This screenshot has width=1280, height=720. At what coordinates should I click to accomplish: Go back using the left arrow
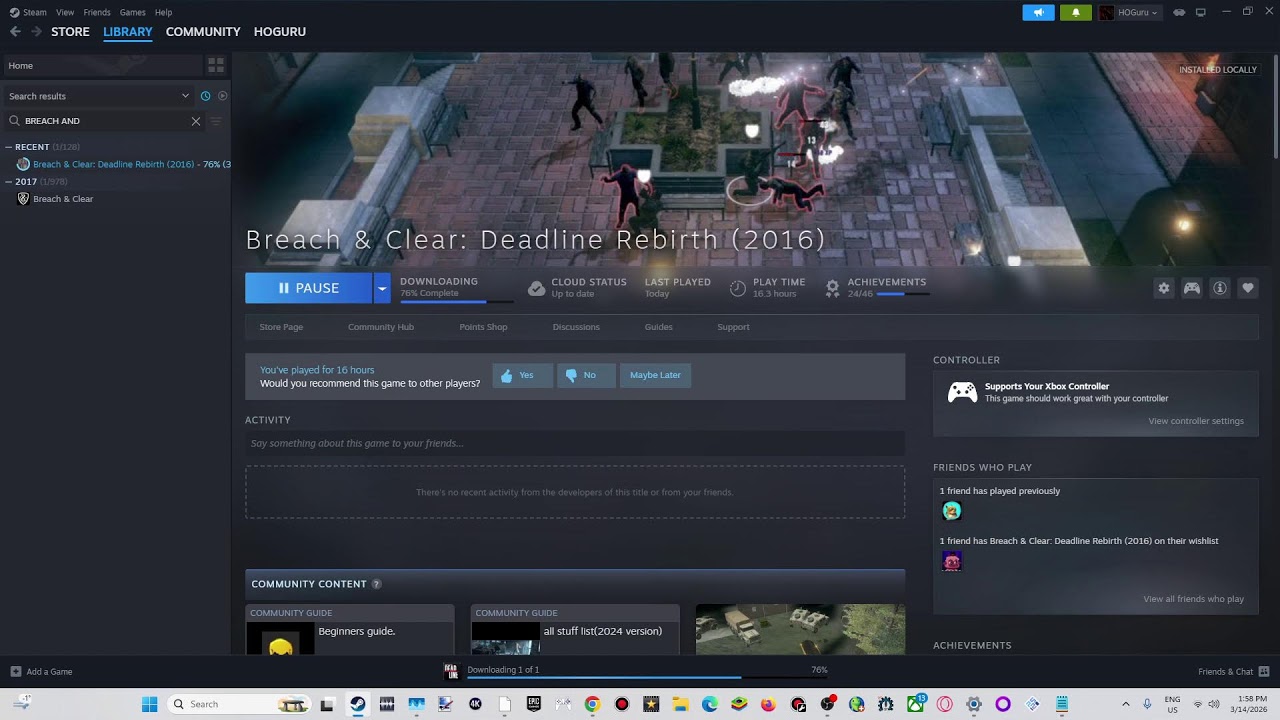(15, 32)
